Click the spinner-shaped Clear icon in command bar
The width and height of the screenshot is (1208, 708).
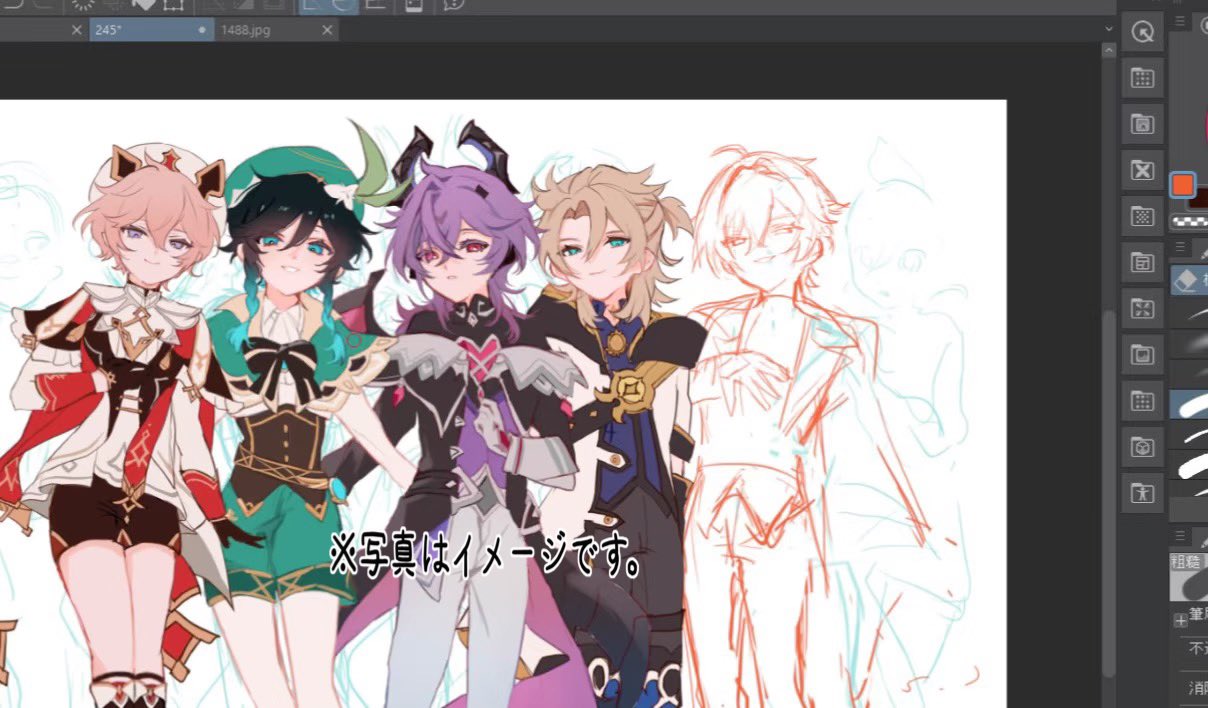click(x=82, y=4)
